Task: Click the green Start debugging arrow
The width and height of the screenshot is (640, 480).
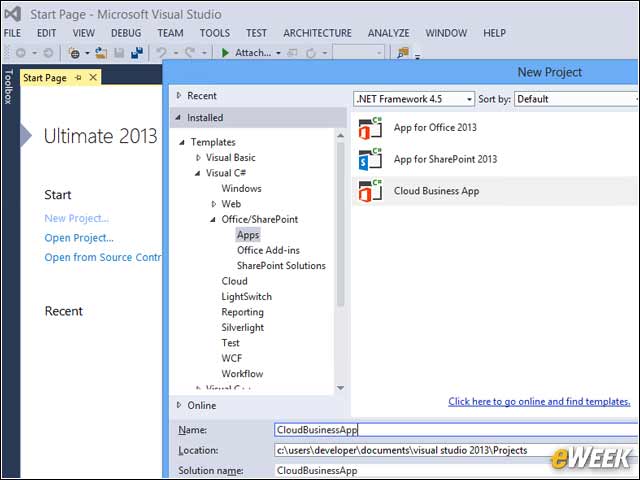Action: tap(225, 53)
